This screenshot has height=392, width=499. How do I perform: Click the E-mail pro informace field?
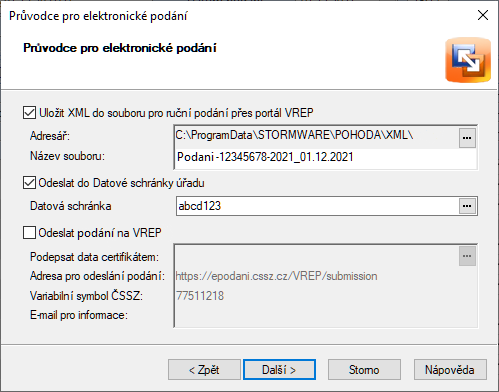pyautogui.click(x=325, y=315)
